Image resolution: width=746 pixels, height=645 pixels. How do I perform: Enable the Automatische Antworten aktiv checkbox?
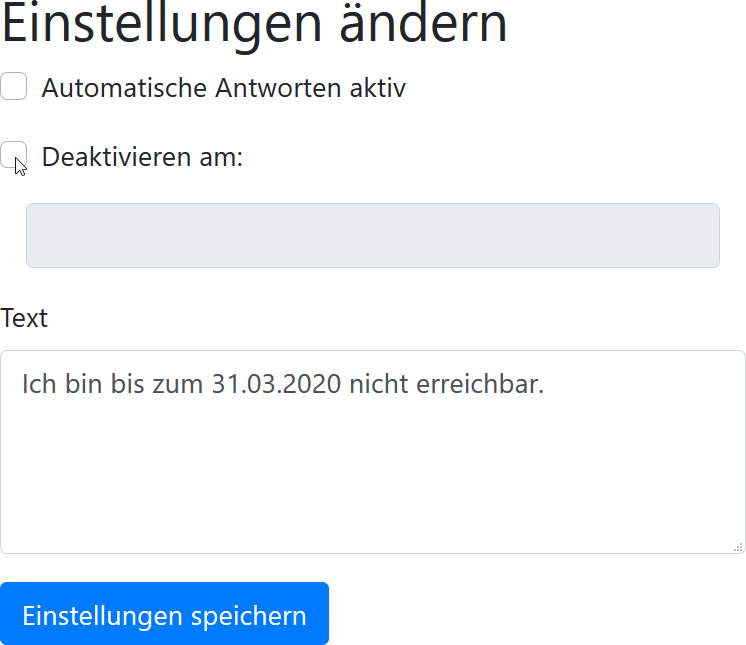(14, 87)
